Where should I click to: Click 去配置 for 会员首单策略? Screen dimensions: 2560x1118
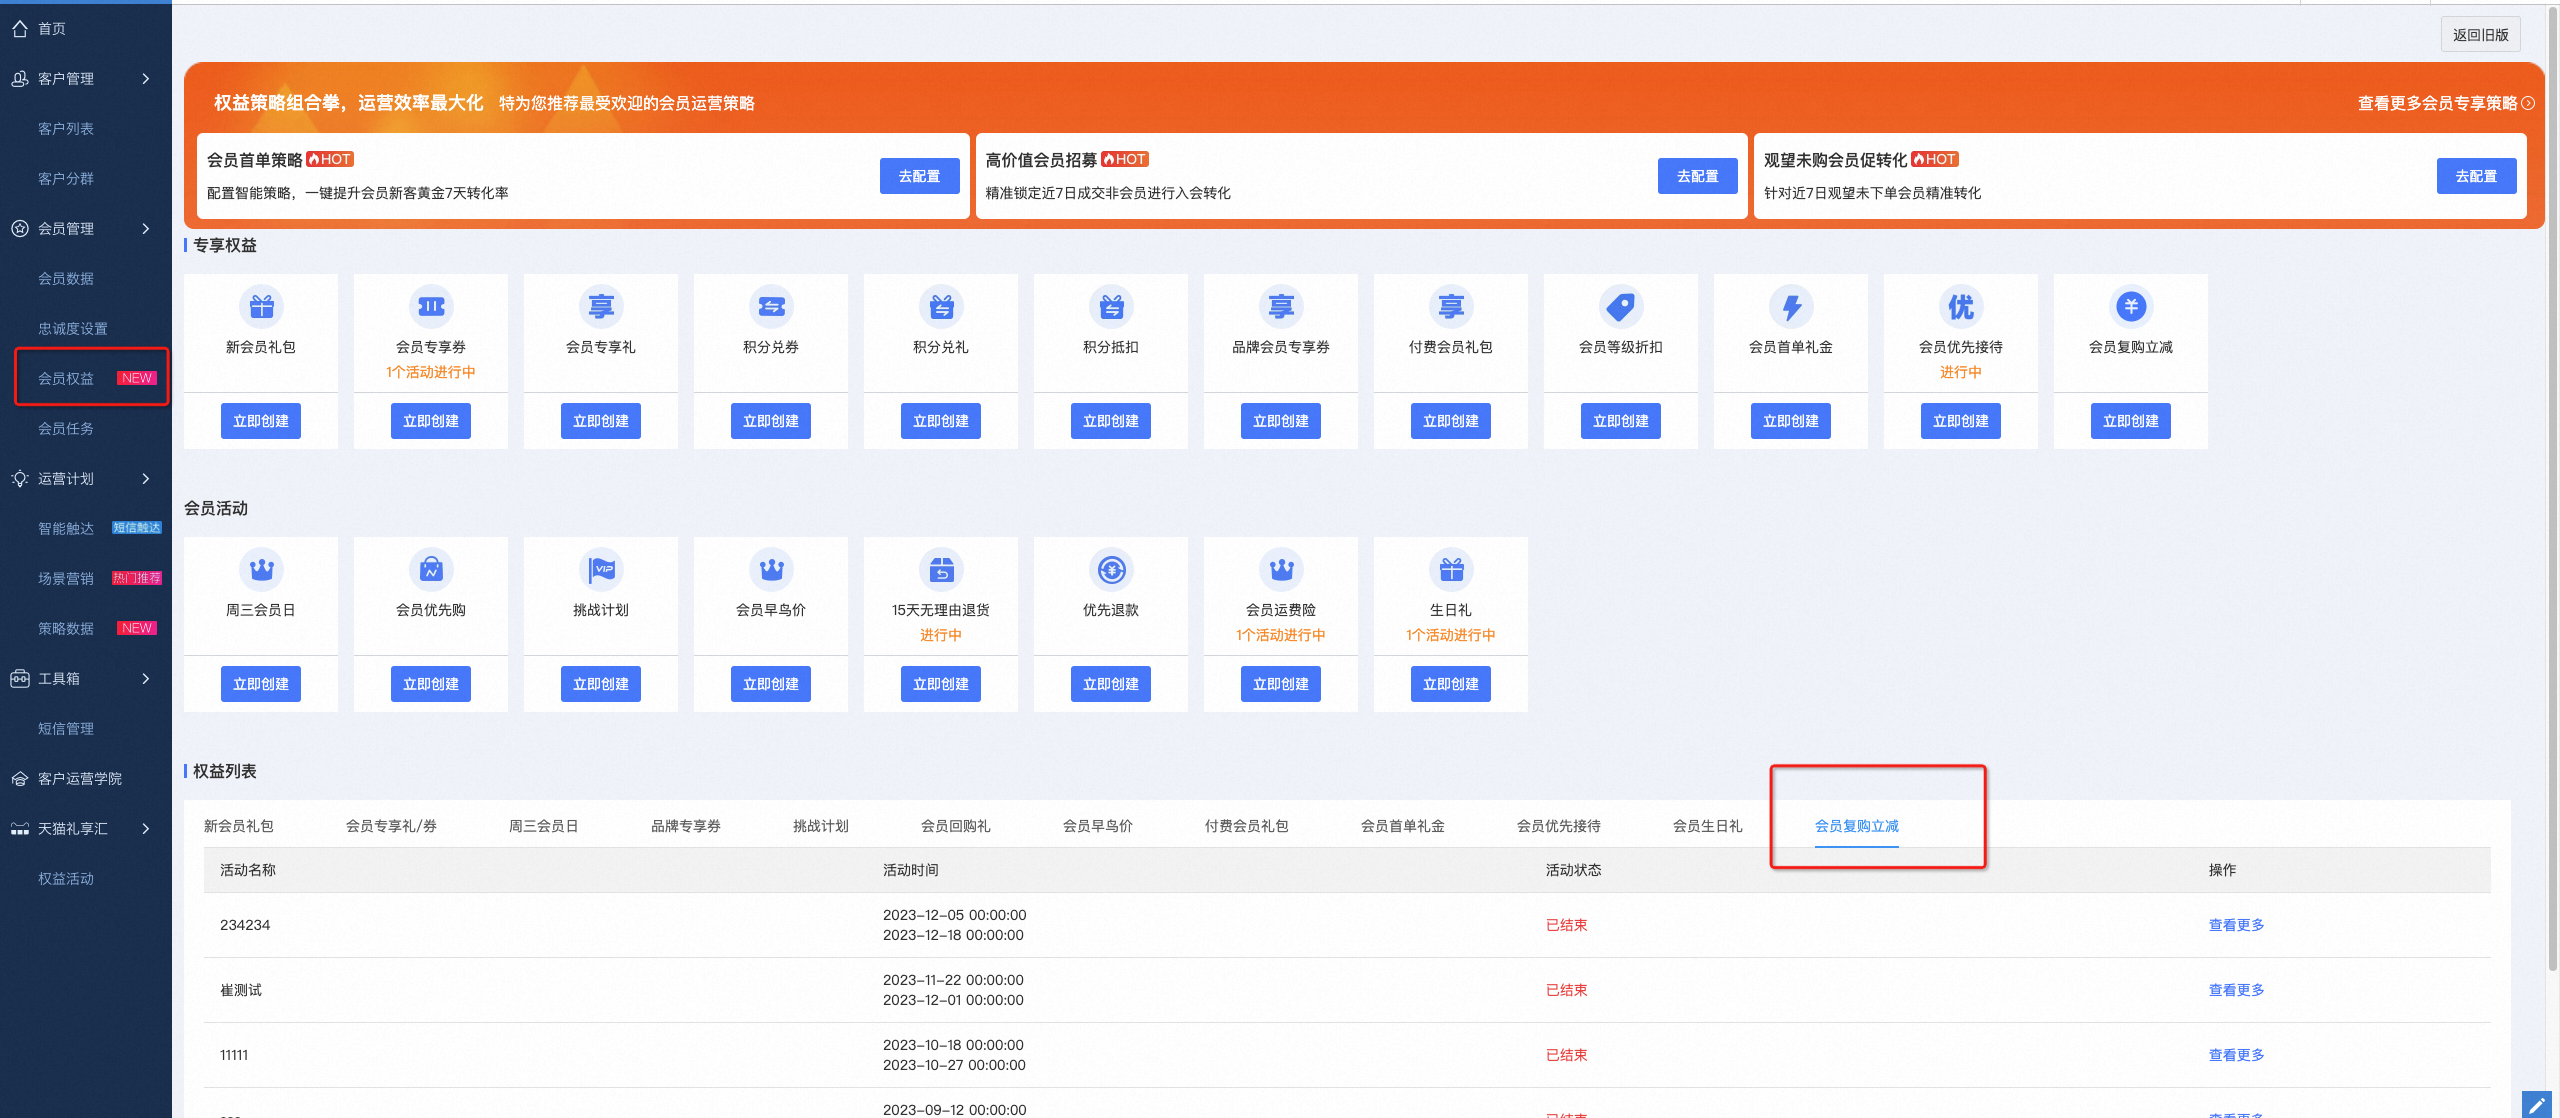(919, 176)
